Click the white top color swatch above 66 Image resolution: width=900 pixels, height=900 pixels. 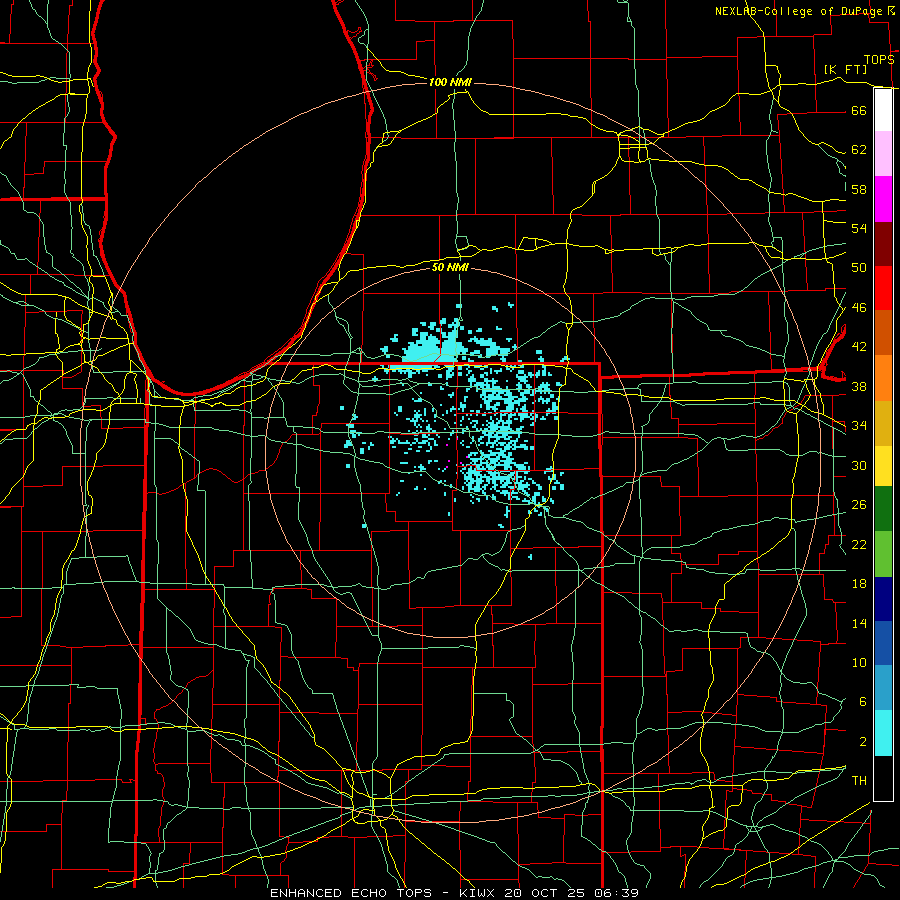[883, 110]
